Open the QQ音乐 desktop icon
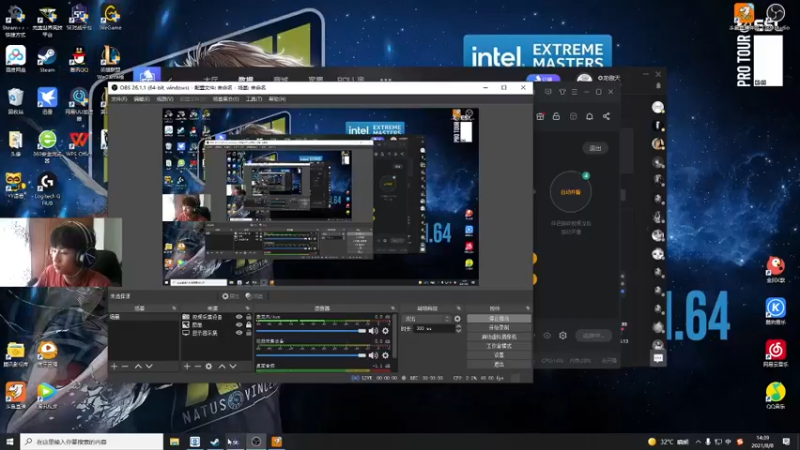800x450 pixels. [776, 395]
